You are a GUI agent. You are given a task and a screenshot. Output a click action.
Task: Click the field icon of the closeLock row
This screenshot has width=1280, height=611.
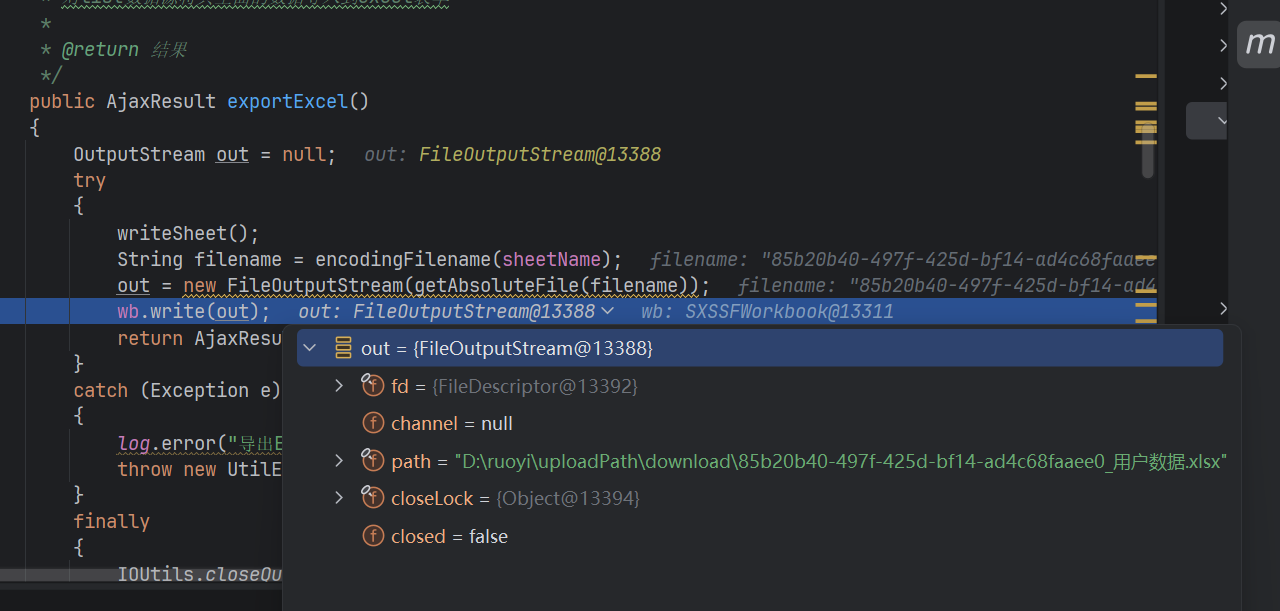click(x=372, y=497)
